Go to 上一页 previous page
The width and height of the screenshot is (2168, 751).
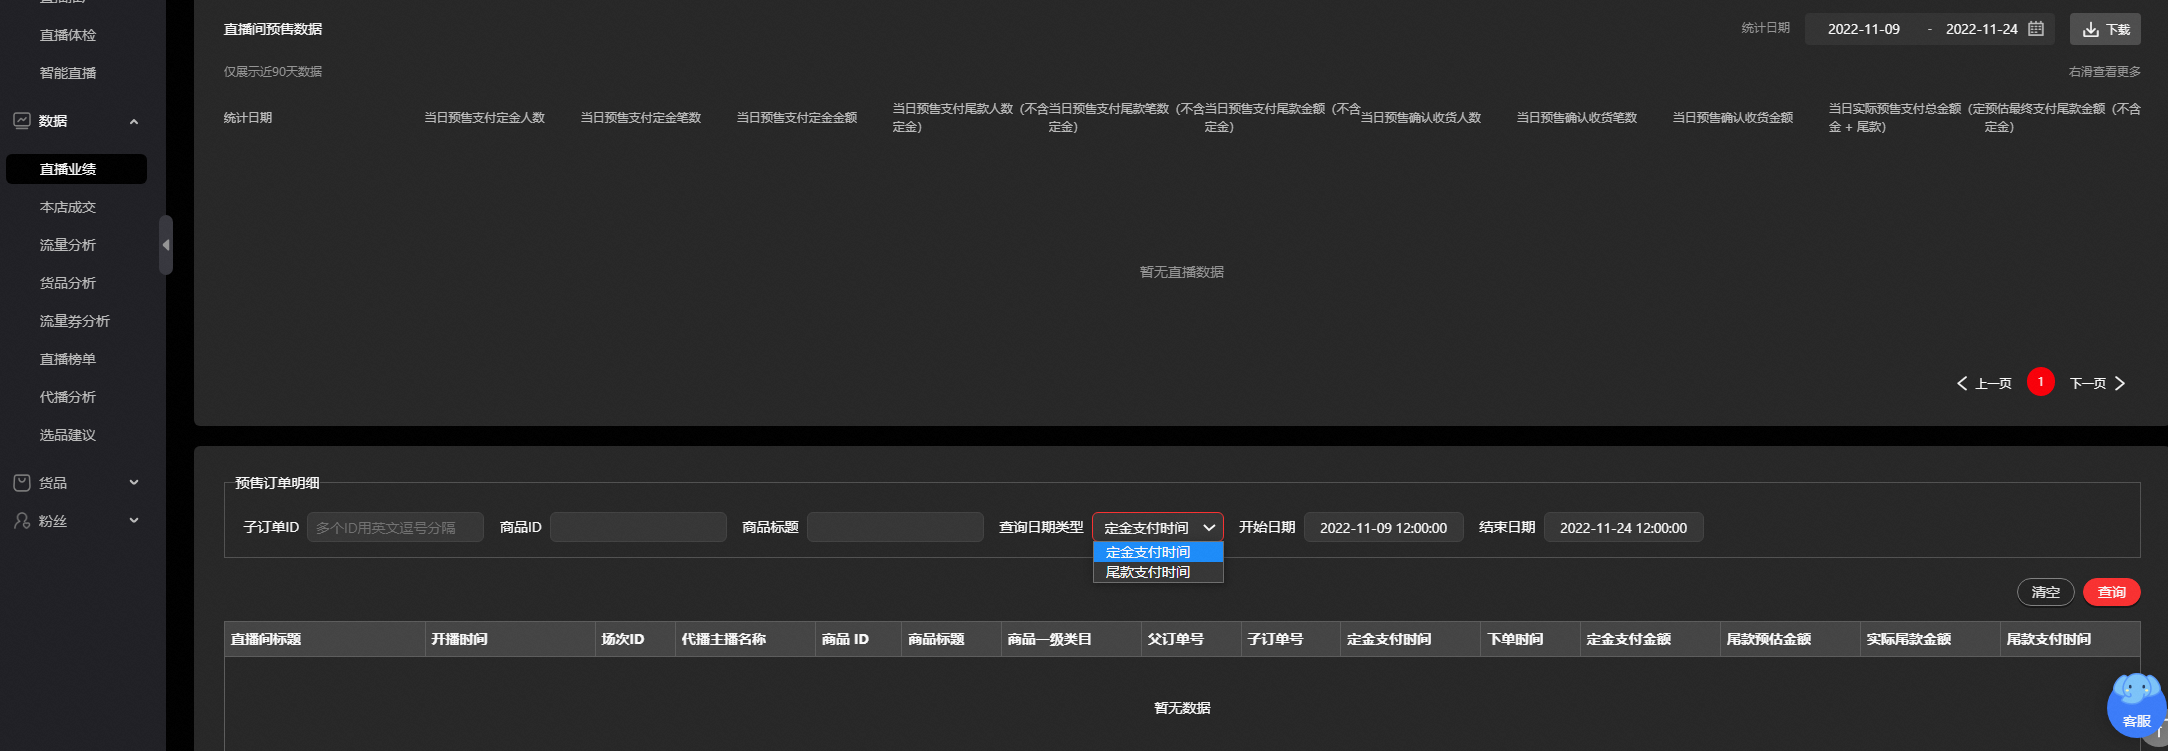click(x=1984, y=383)
